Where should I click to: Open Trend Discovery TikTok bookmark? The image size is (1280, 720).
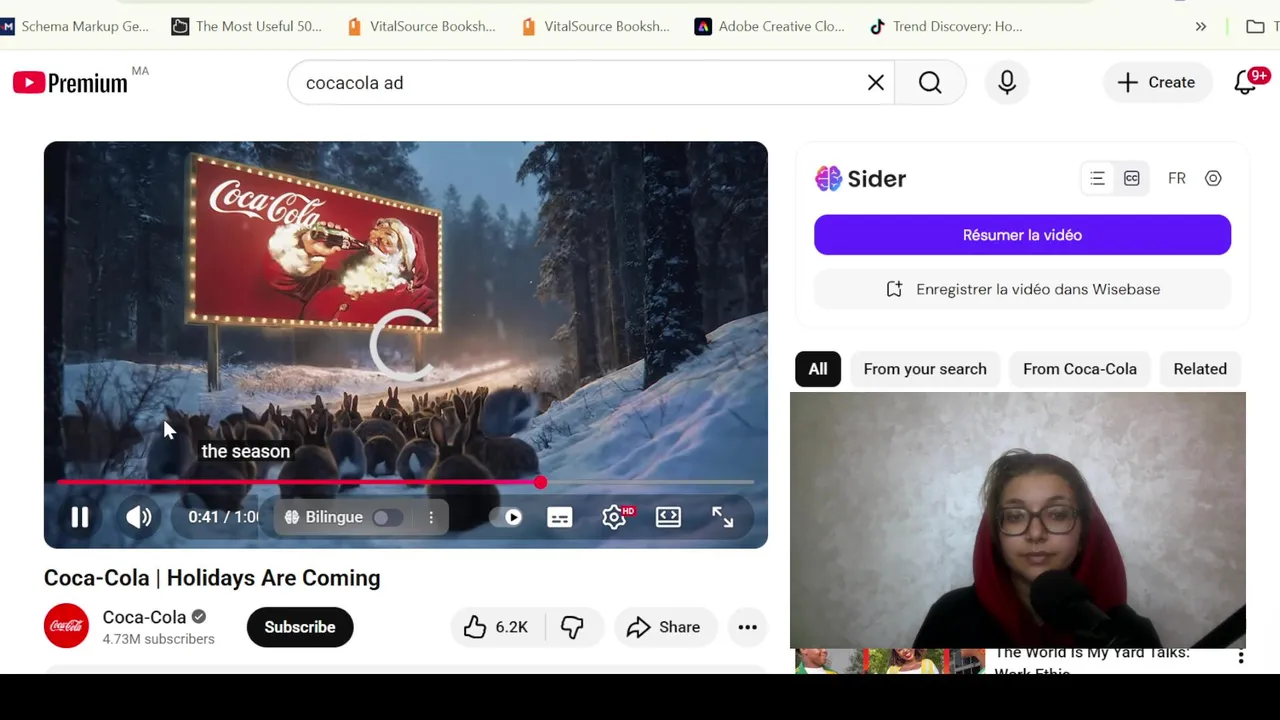click(x=946, y=26)
